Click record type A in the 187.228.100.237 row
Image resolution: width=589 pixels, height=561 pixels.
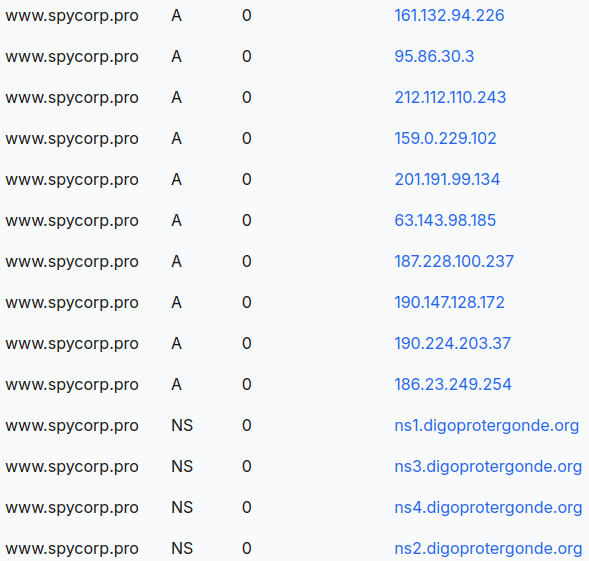pos(177,261)
